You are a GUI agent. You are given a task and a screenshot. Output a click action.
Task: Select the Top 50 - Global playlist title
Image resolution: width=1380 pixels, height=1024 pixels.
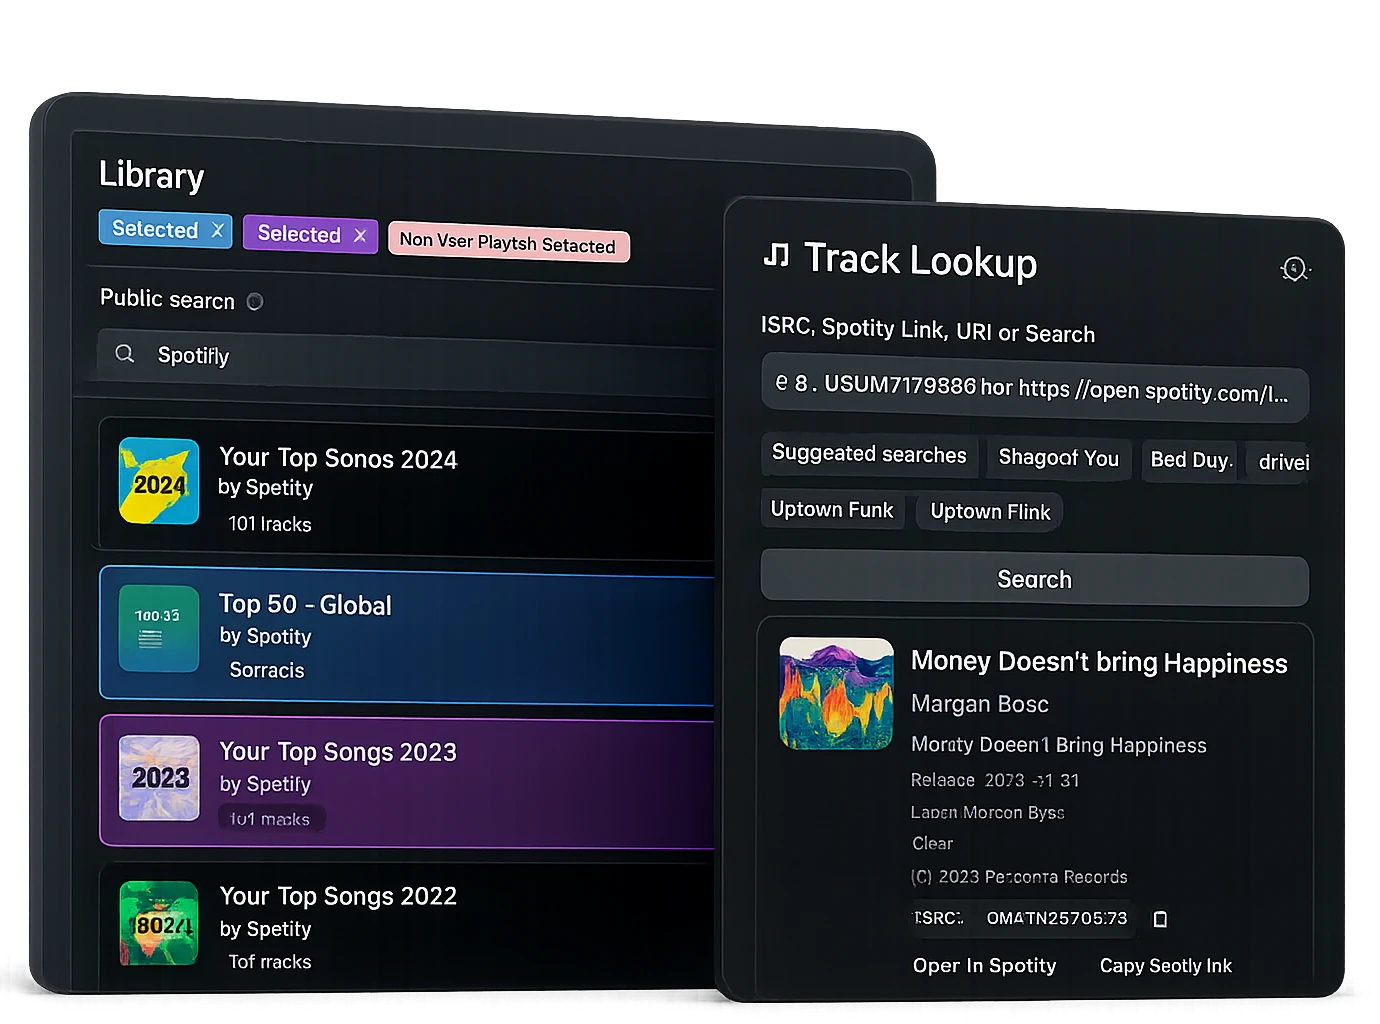[x=305, y=605]
